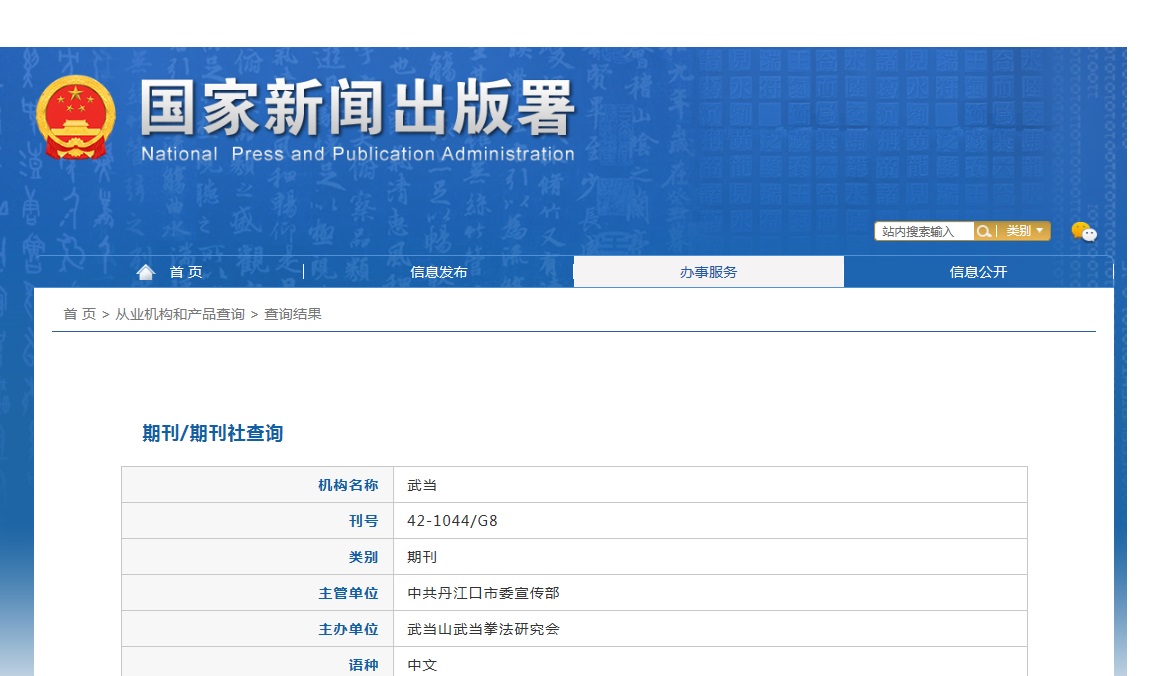Expand the dropdown arrow next to 类别
1151x676 pixels.
(1040, 231)
